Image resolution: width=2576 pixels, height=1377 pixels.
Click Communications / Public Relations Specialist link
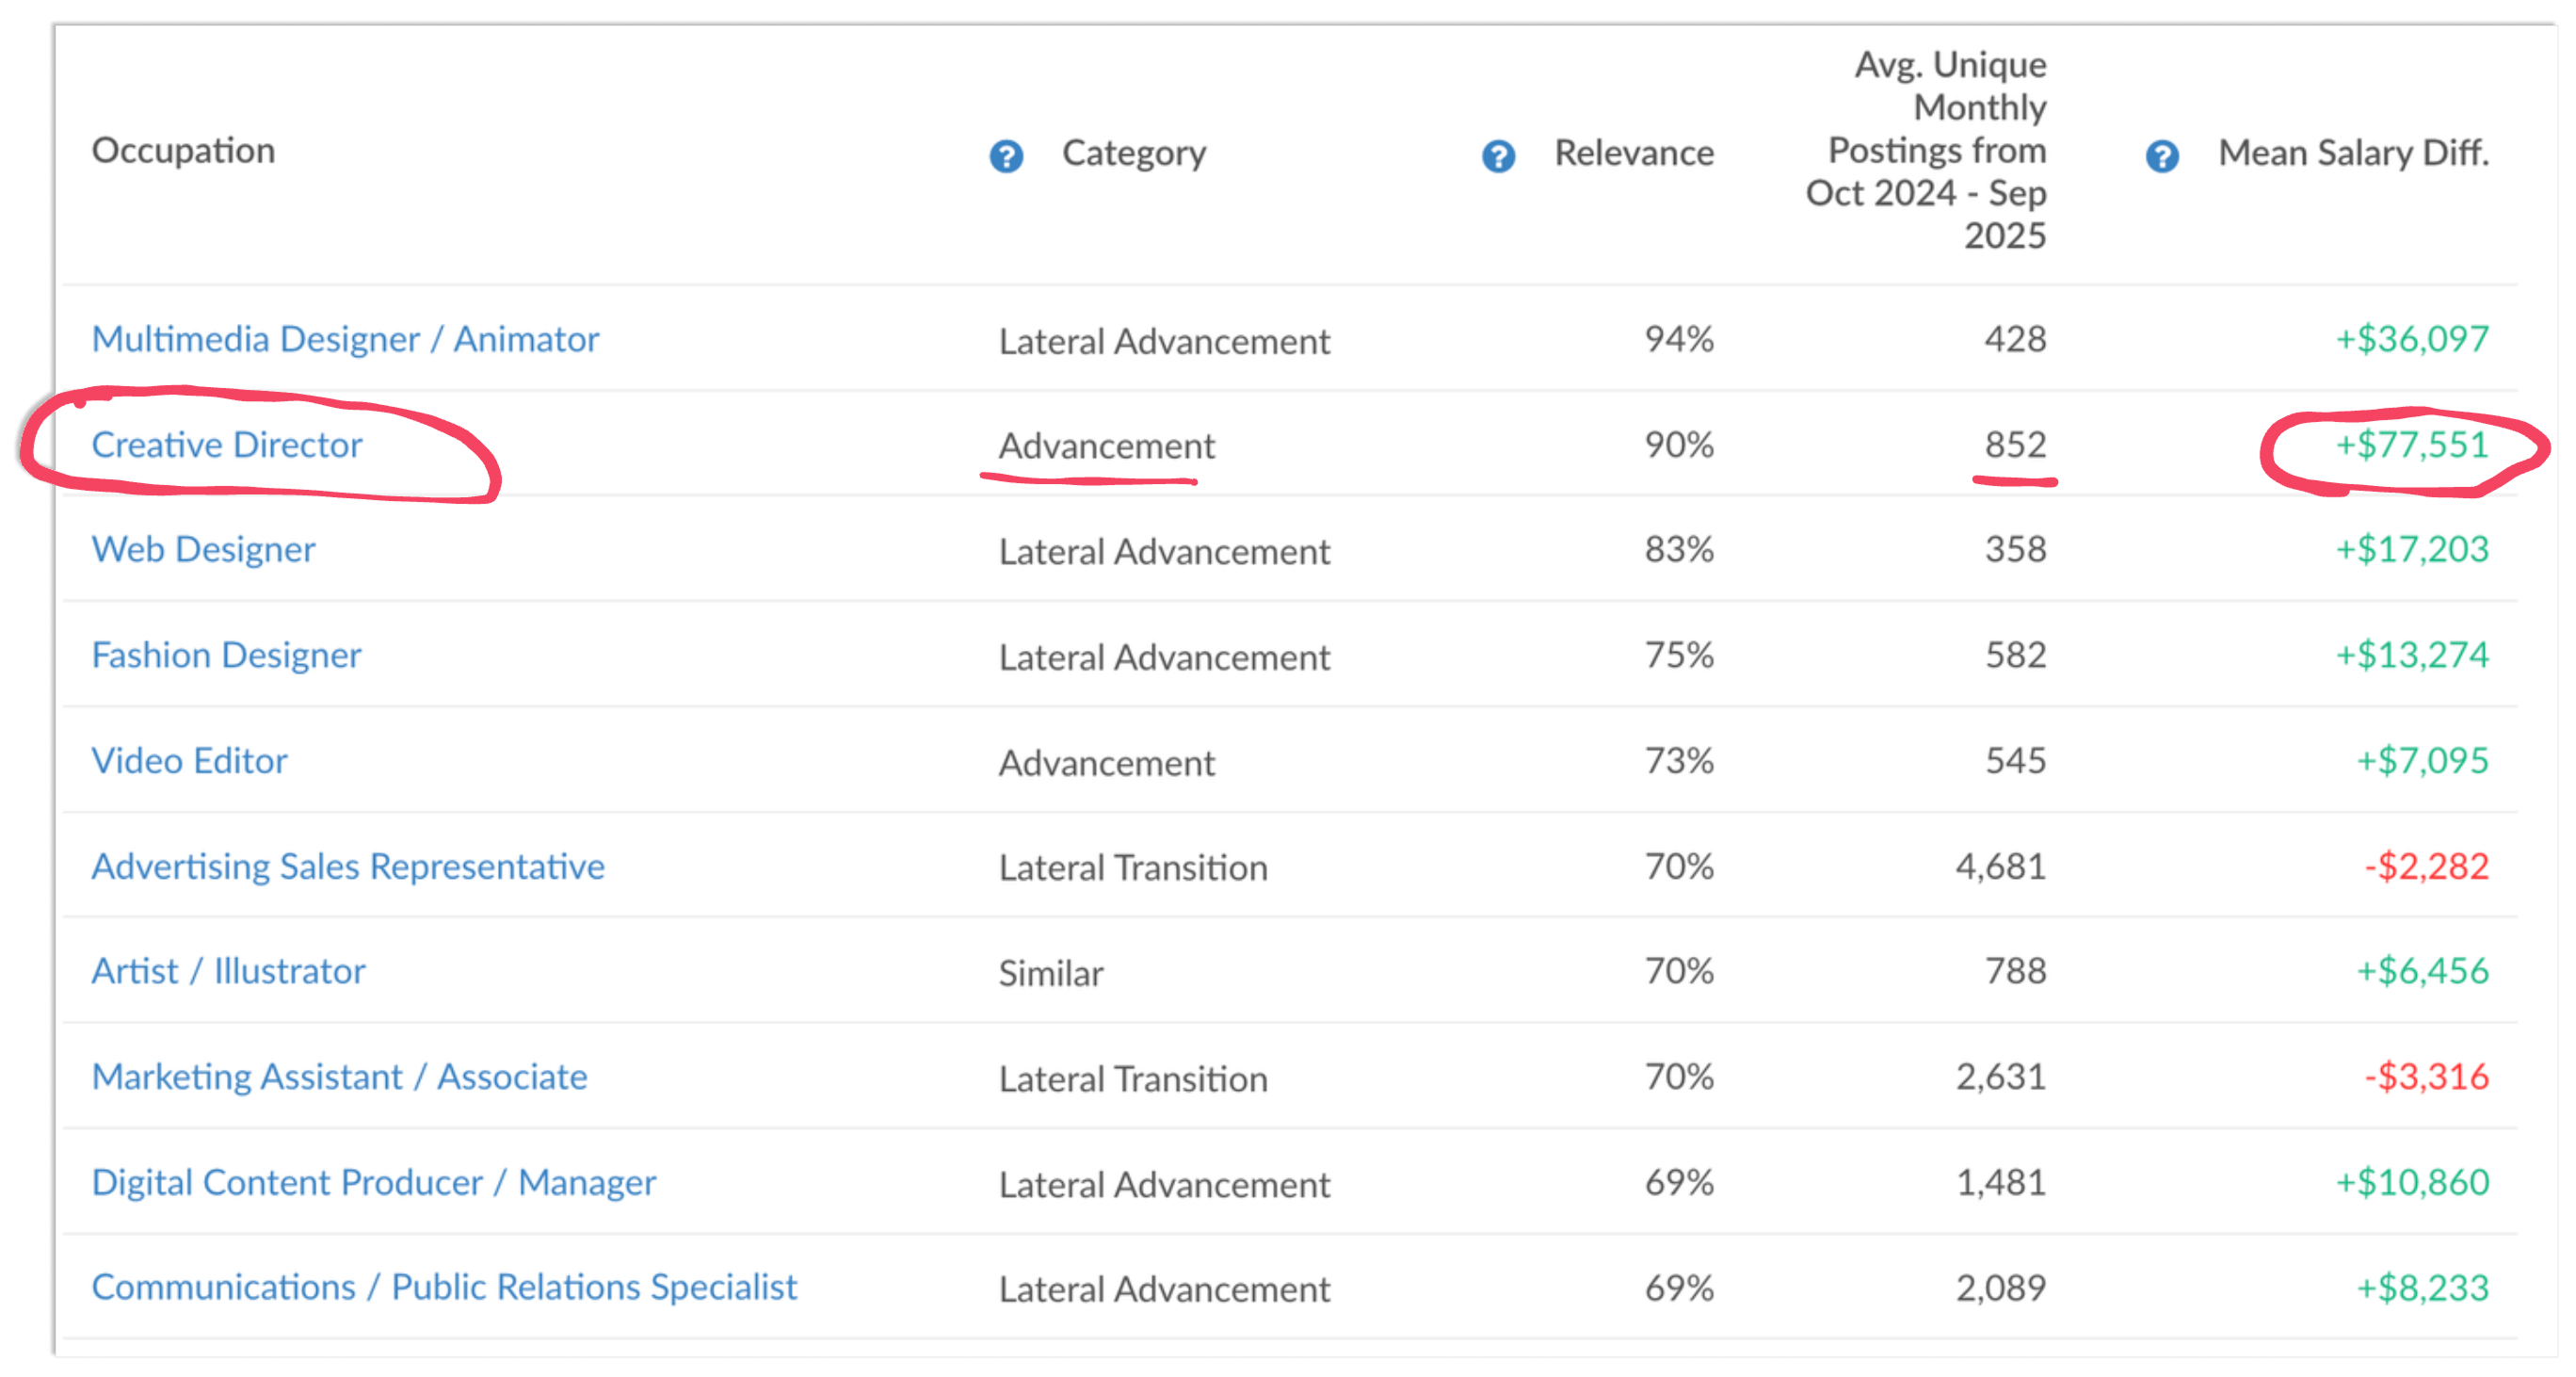[x=444, y=1287]
